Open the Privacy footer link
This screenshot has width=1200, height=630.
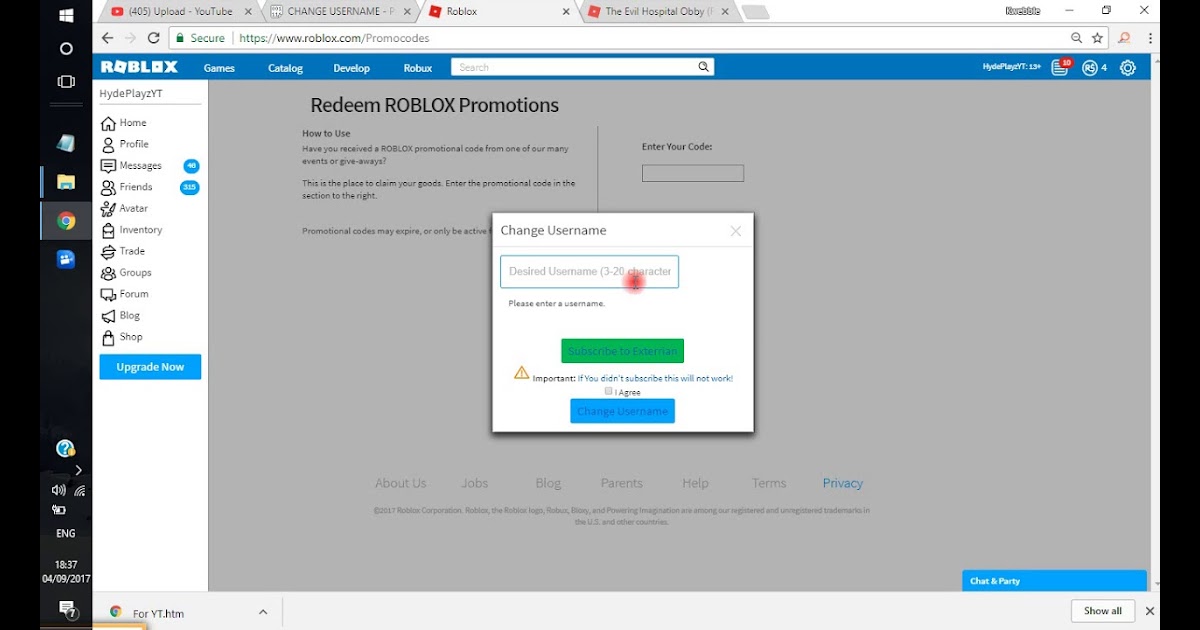pyautogui.click(x=842, y=483)
